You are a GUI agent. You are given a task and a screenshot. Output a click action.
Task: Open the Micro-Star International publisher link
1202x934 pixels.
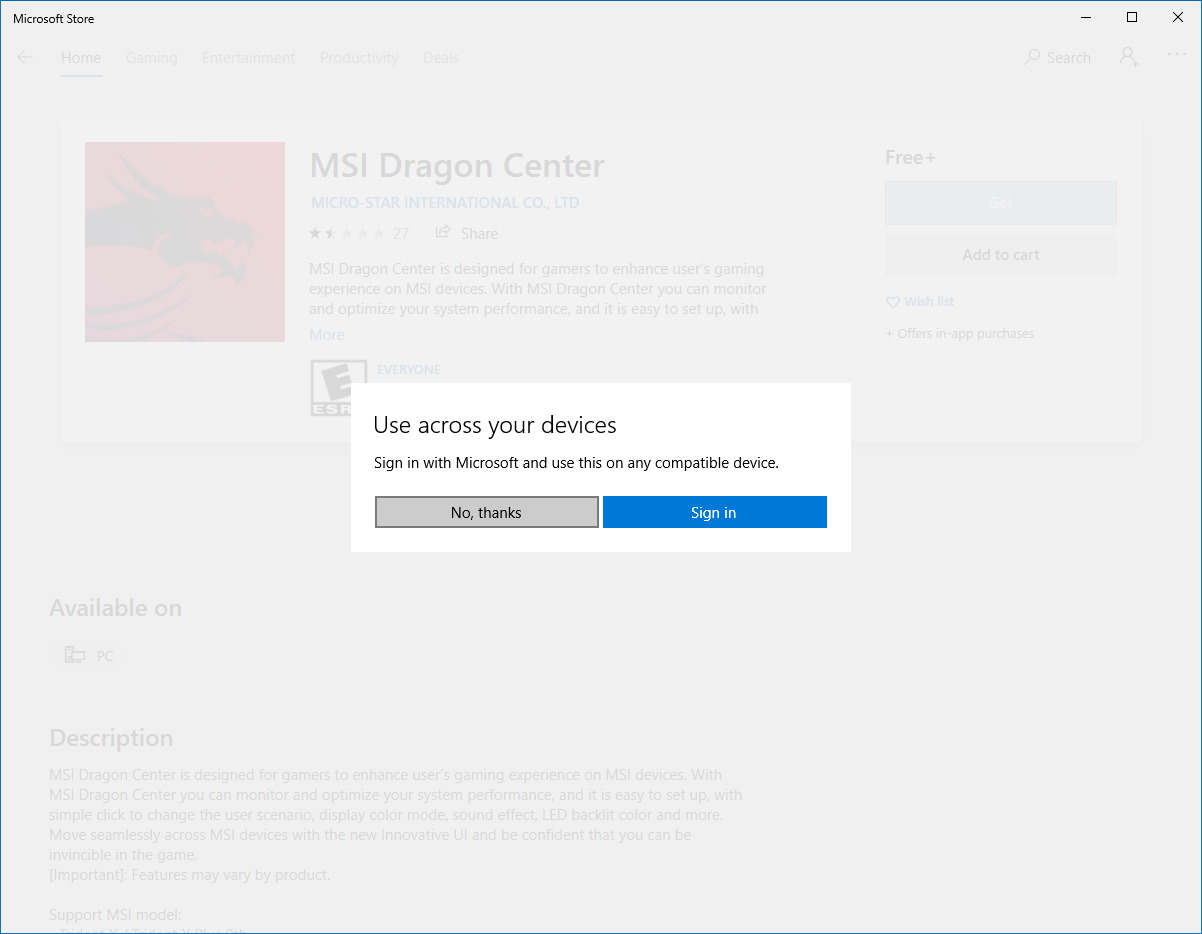(445, 203)
